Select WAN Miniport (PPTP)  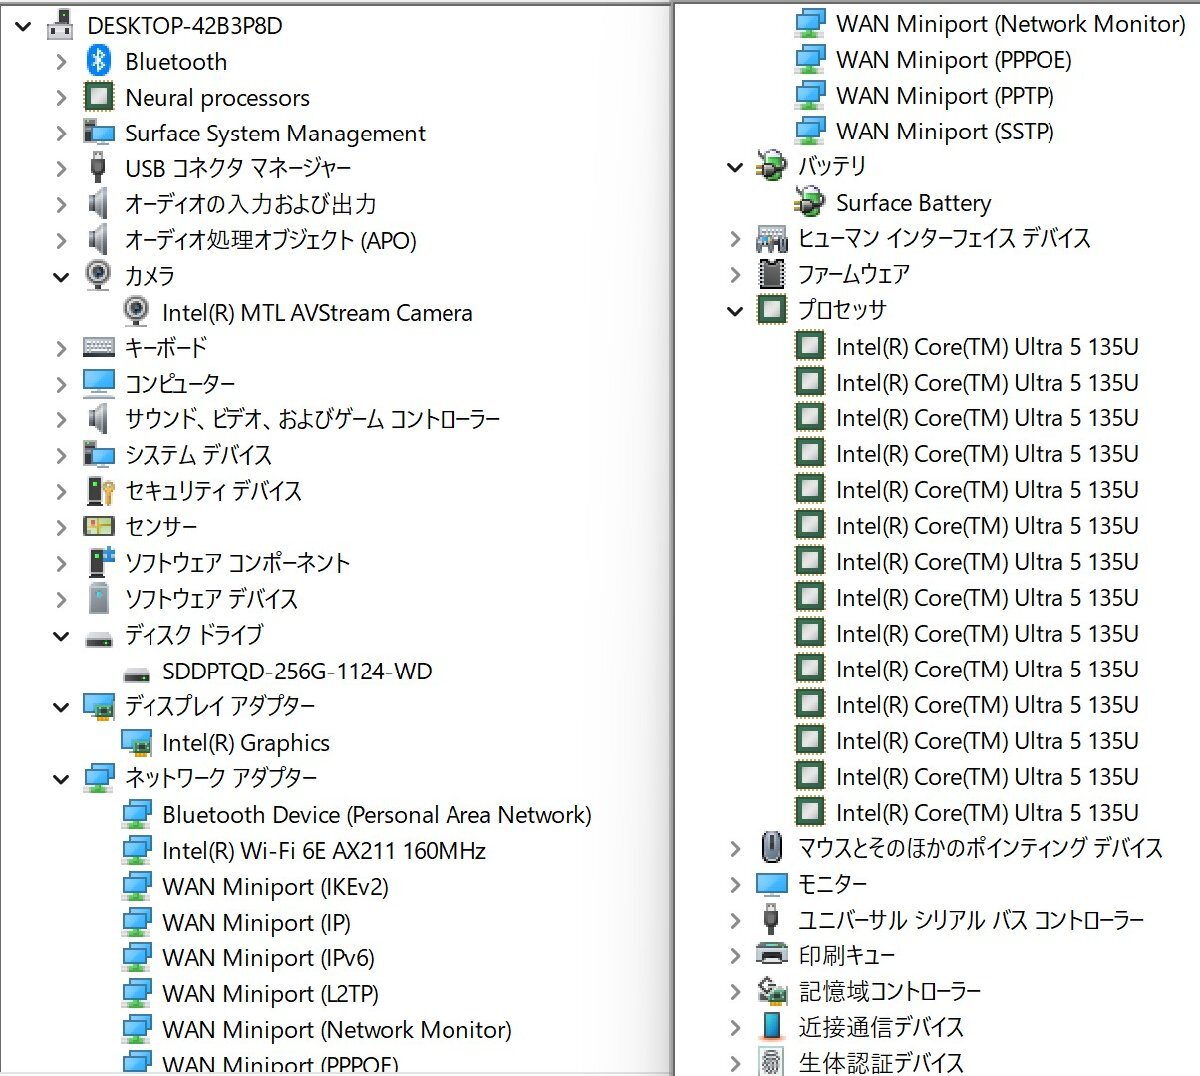tap(945, 96)
